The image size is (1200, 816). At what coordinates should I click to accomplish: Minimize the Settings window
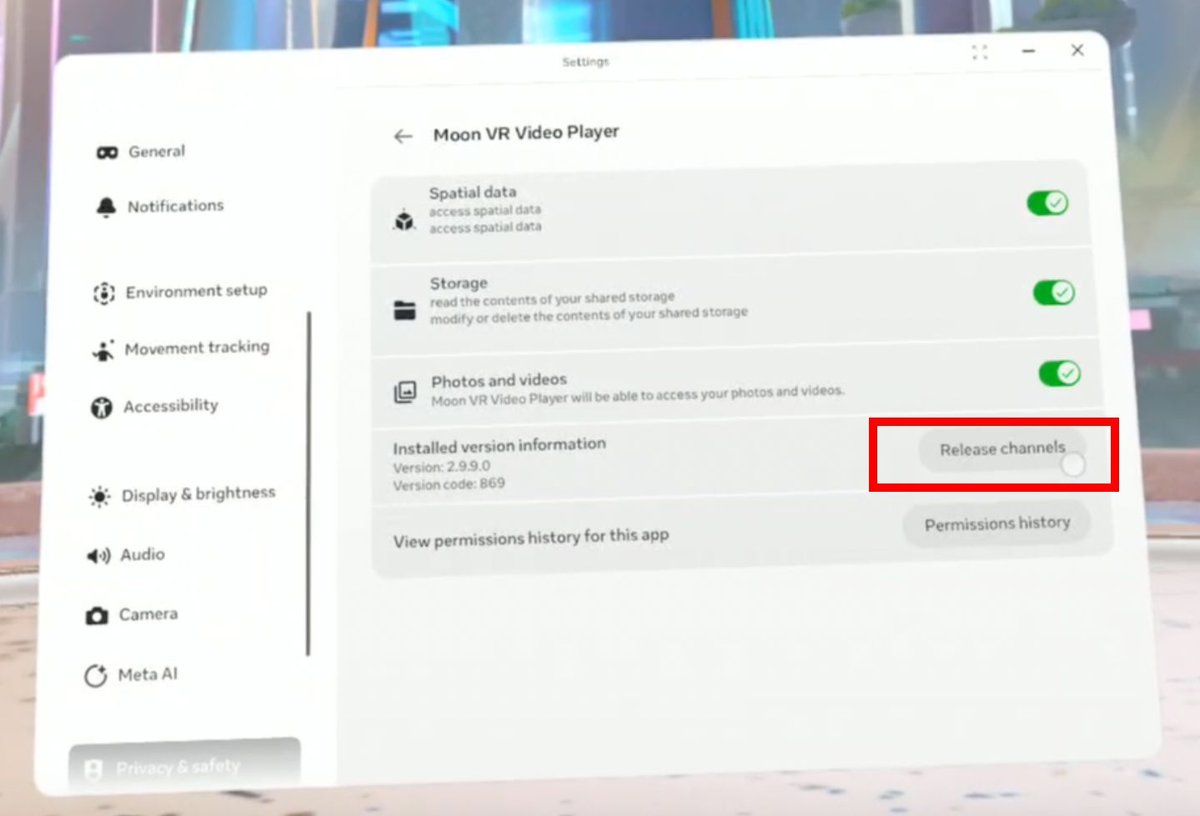coord(1028,51)
